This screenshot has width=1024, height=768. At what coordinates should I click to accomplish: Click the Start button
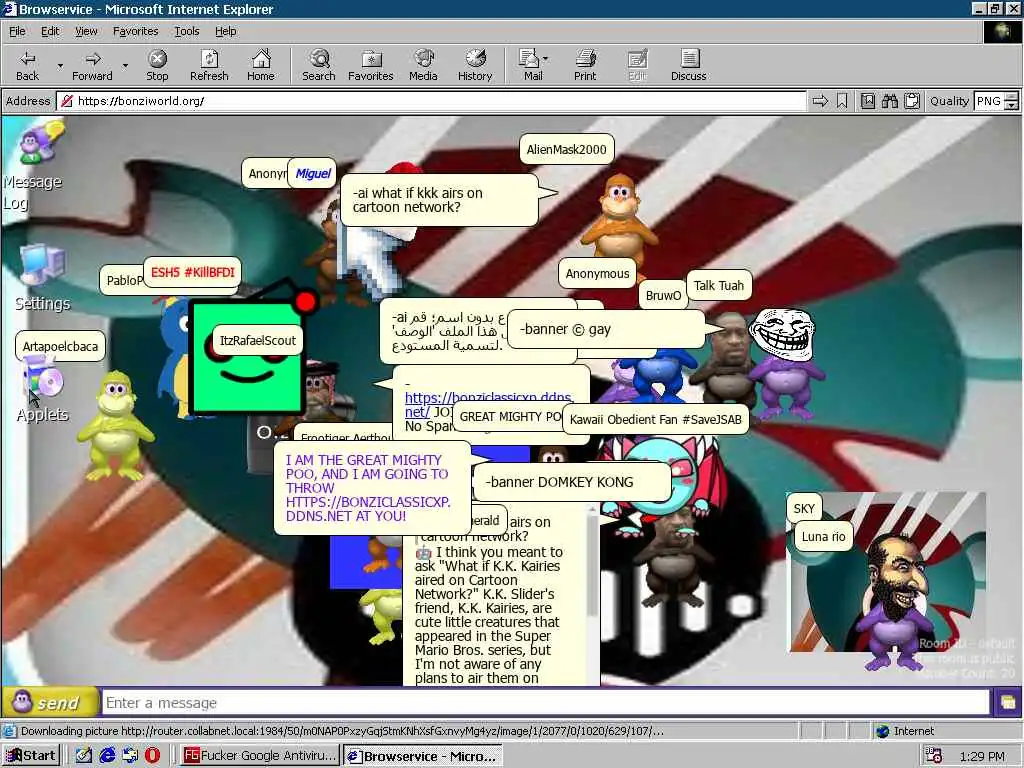pyautogui.click(x=31, y=756)
